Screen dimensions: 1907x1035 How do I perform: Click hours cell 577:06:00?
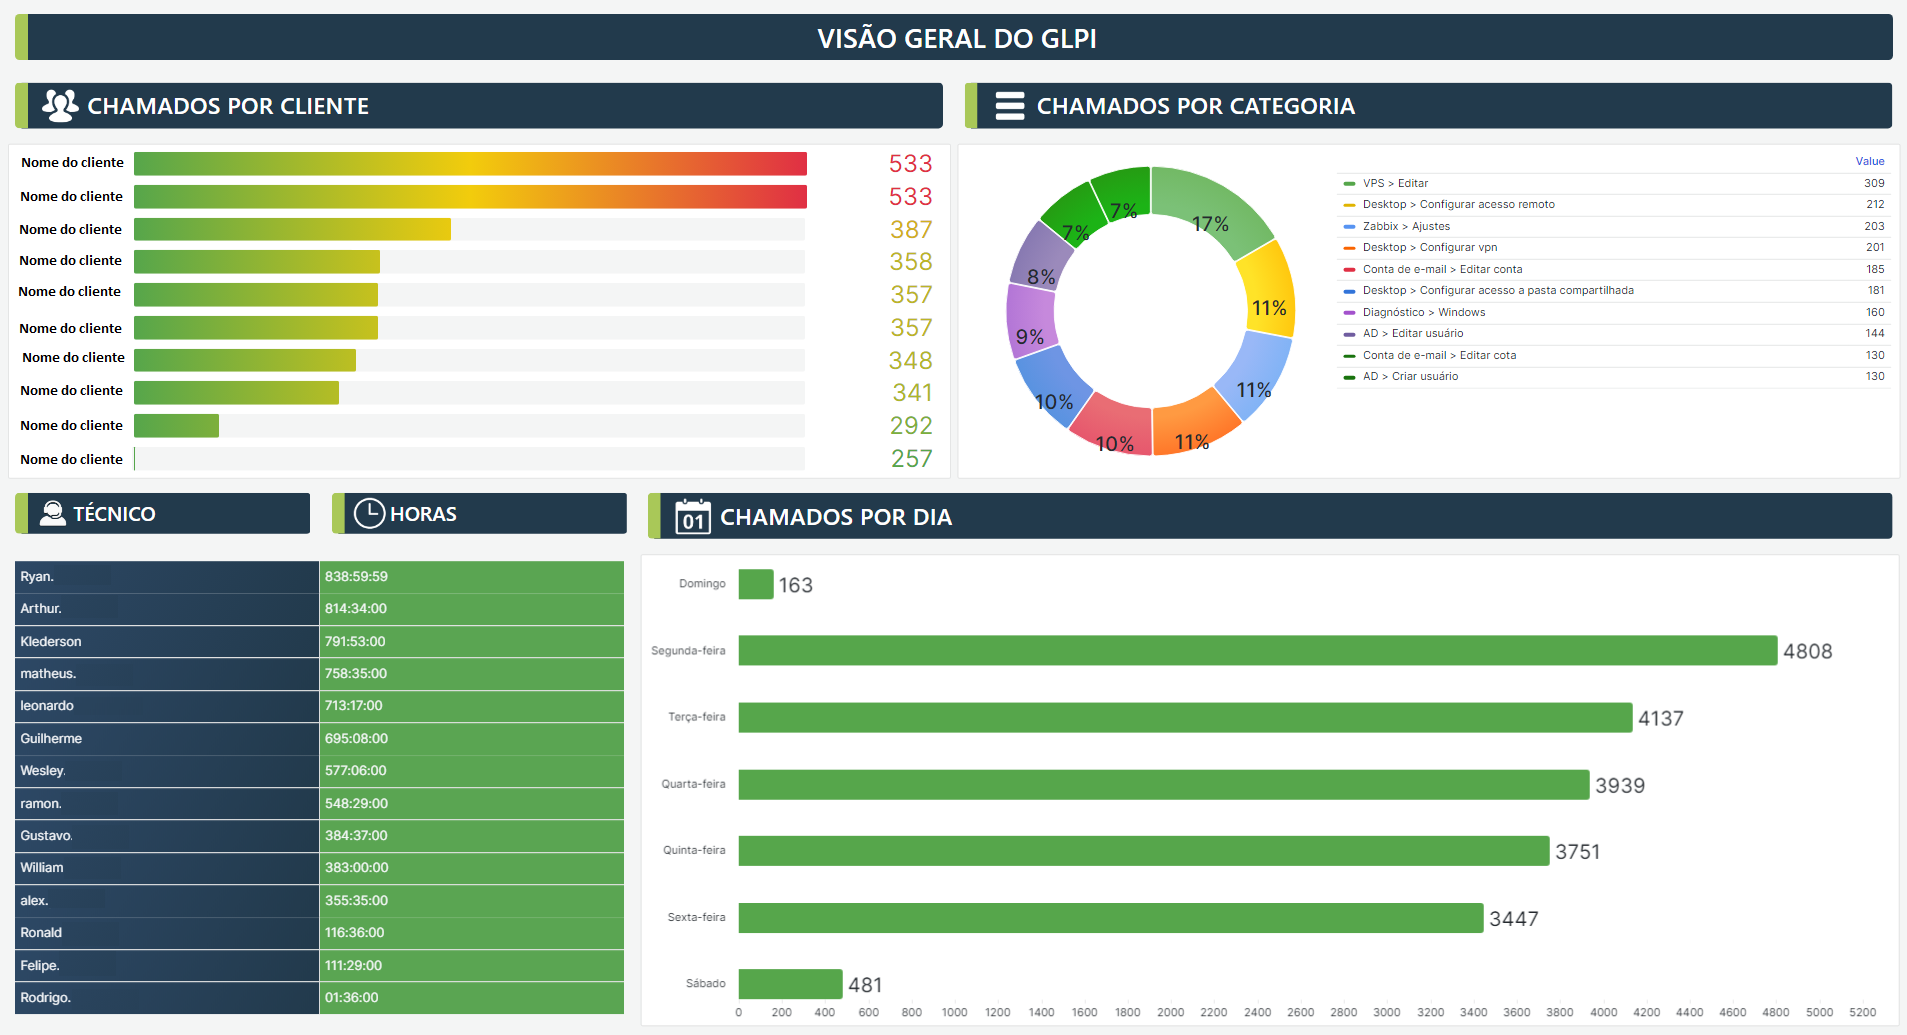coord(471,771)
